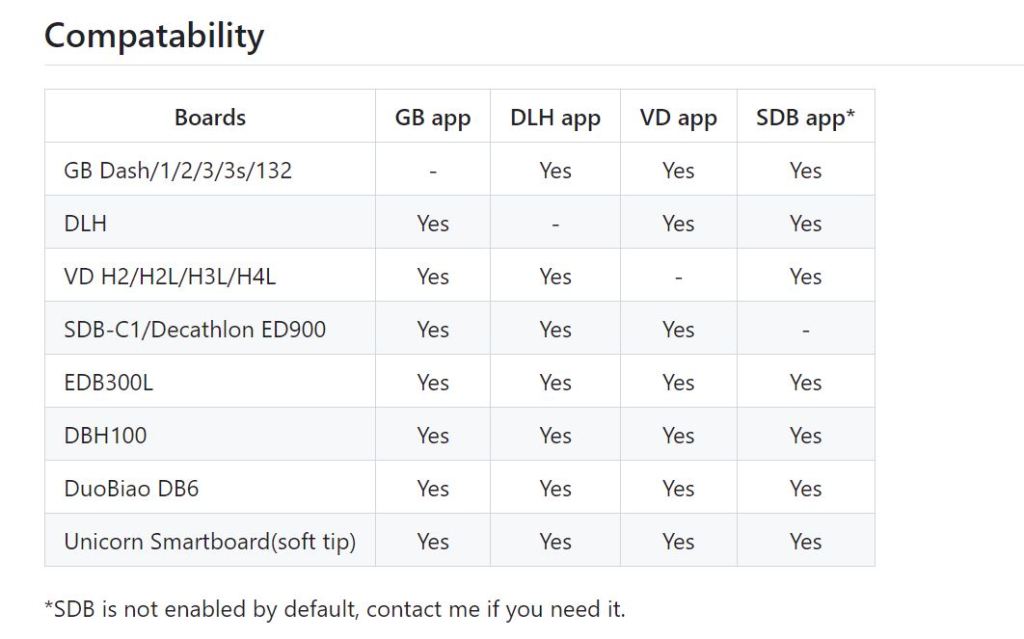Select the GB Dash/1/2/3/3s/132 board cell

pos(178,170)
